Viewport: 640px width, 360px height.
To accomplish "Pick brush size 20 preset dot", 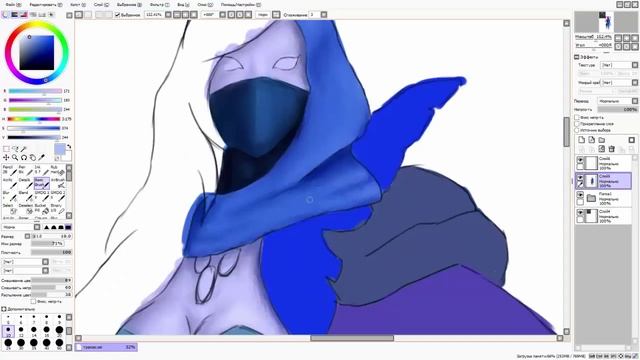I will tap(59, 330).
